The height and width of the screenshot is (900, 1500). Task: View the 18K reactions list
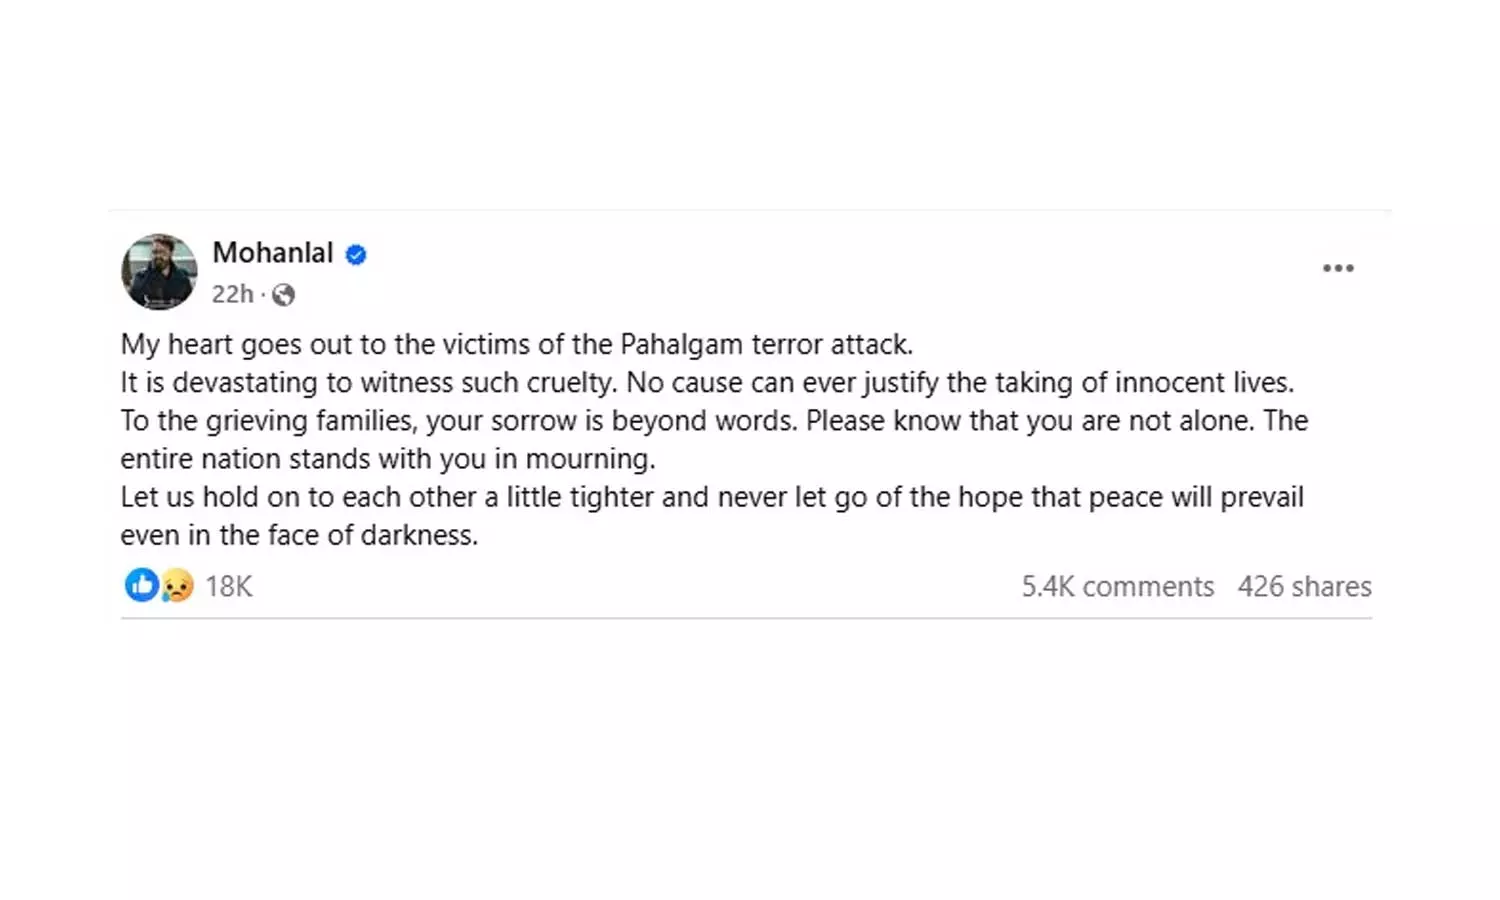pyautogui.click(x=229, y=586)
